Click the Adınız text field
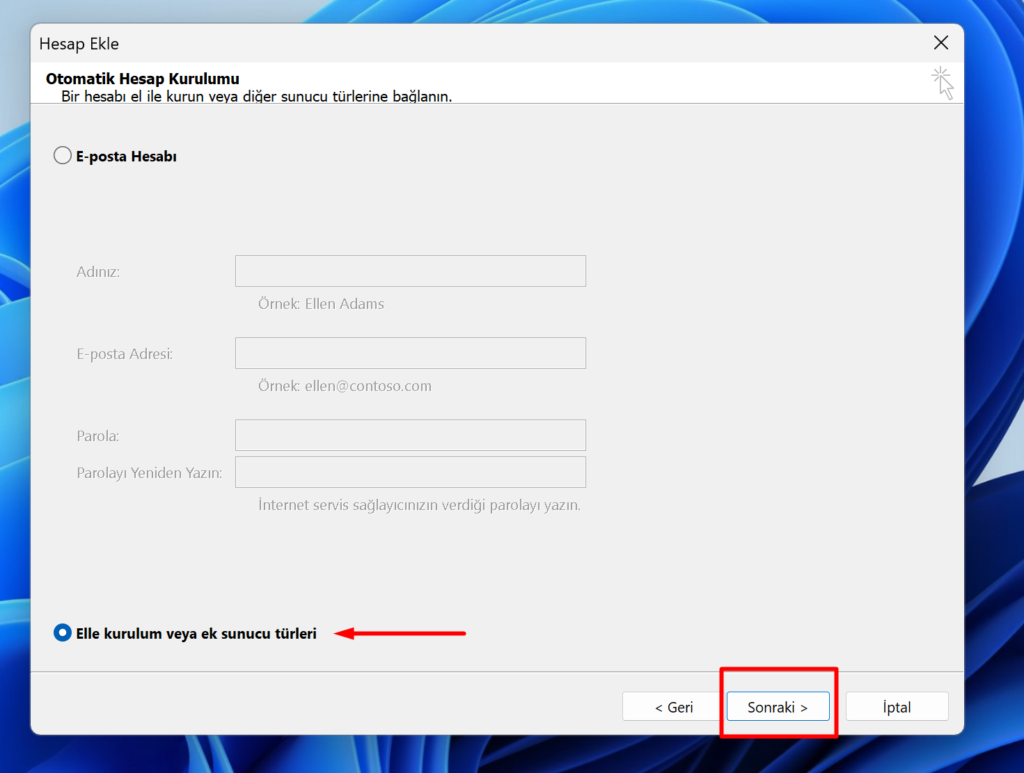The image size is (1024, 773). tap(410, 271)
